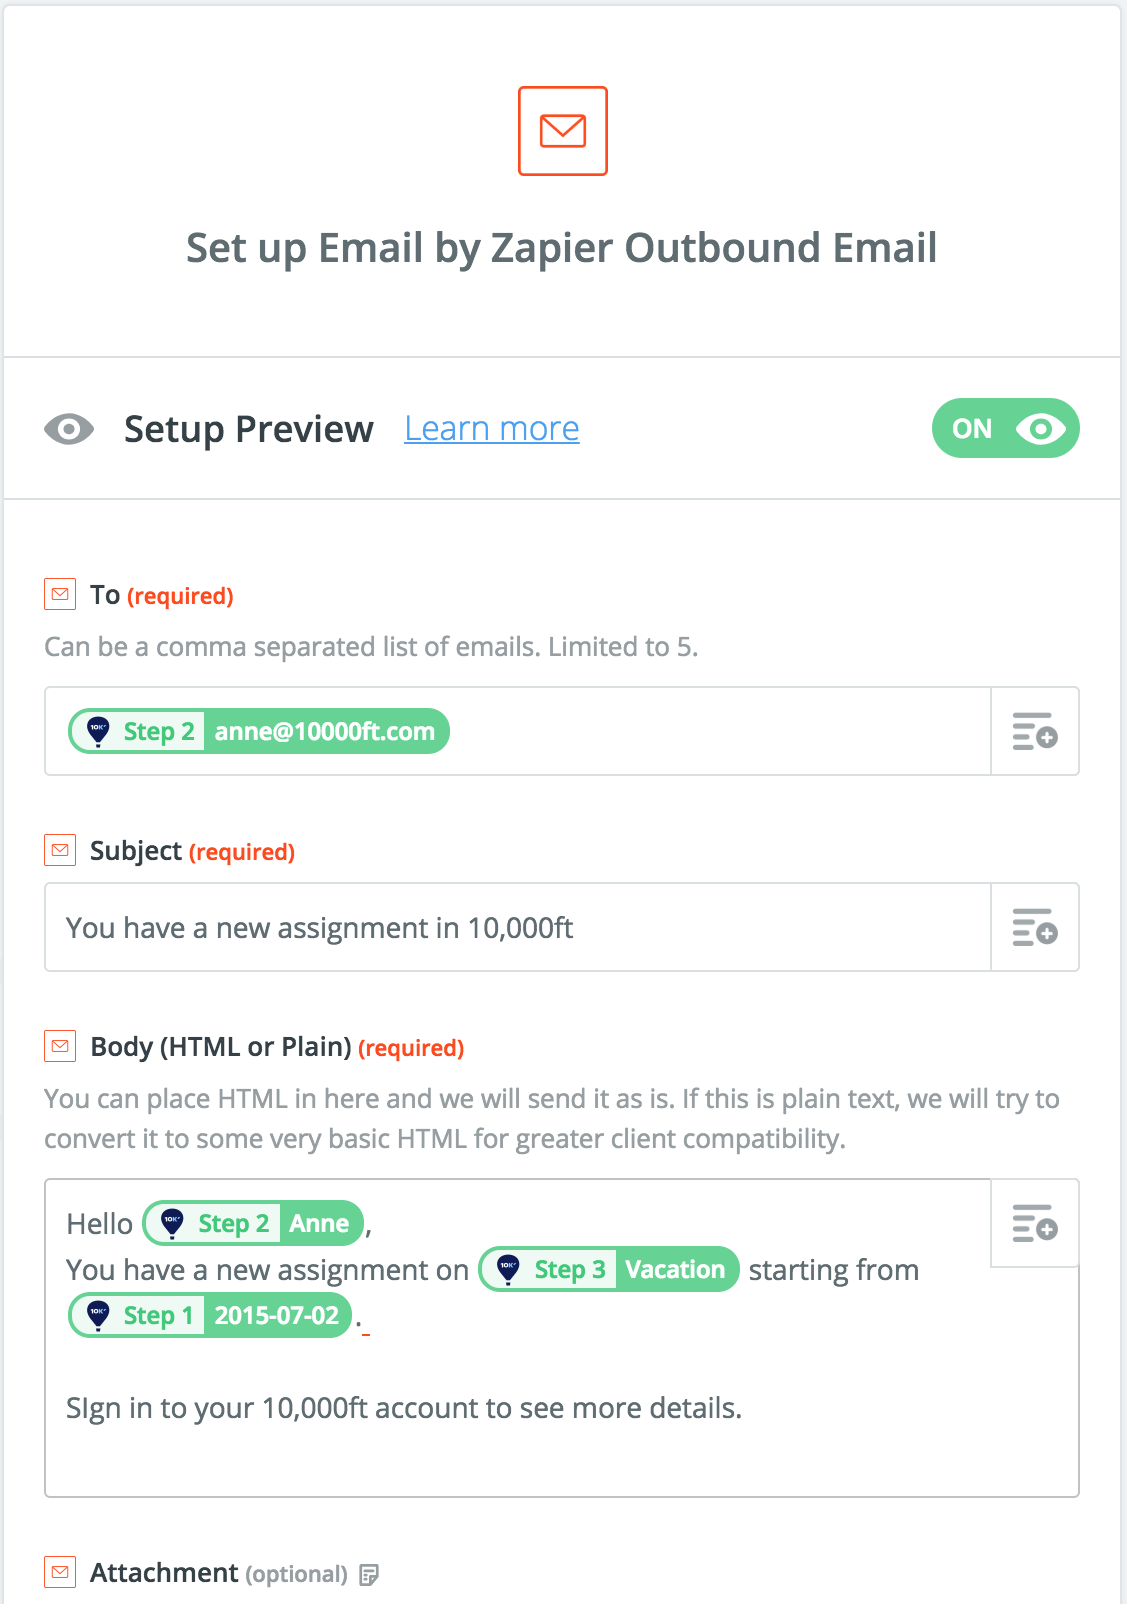1127x1604 pixels.
Task: Open the Learn more link
Action: pyautogui.click(x=491, y=429)
